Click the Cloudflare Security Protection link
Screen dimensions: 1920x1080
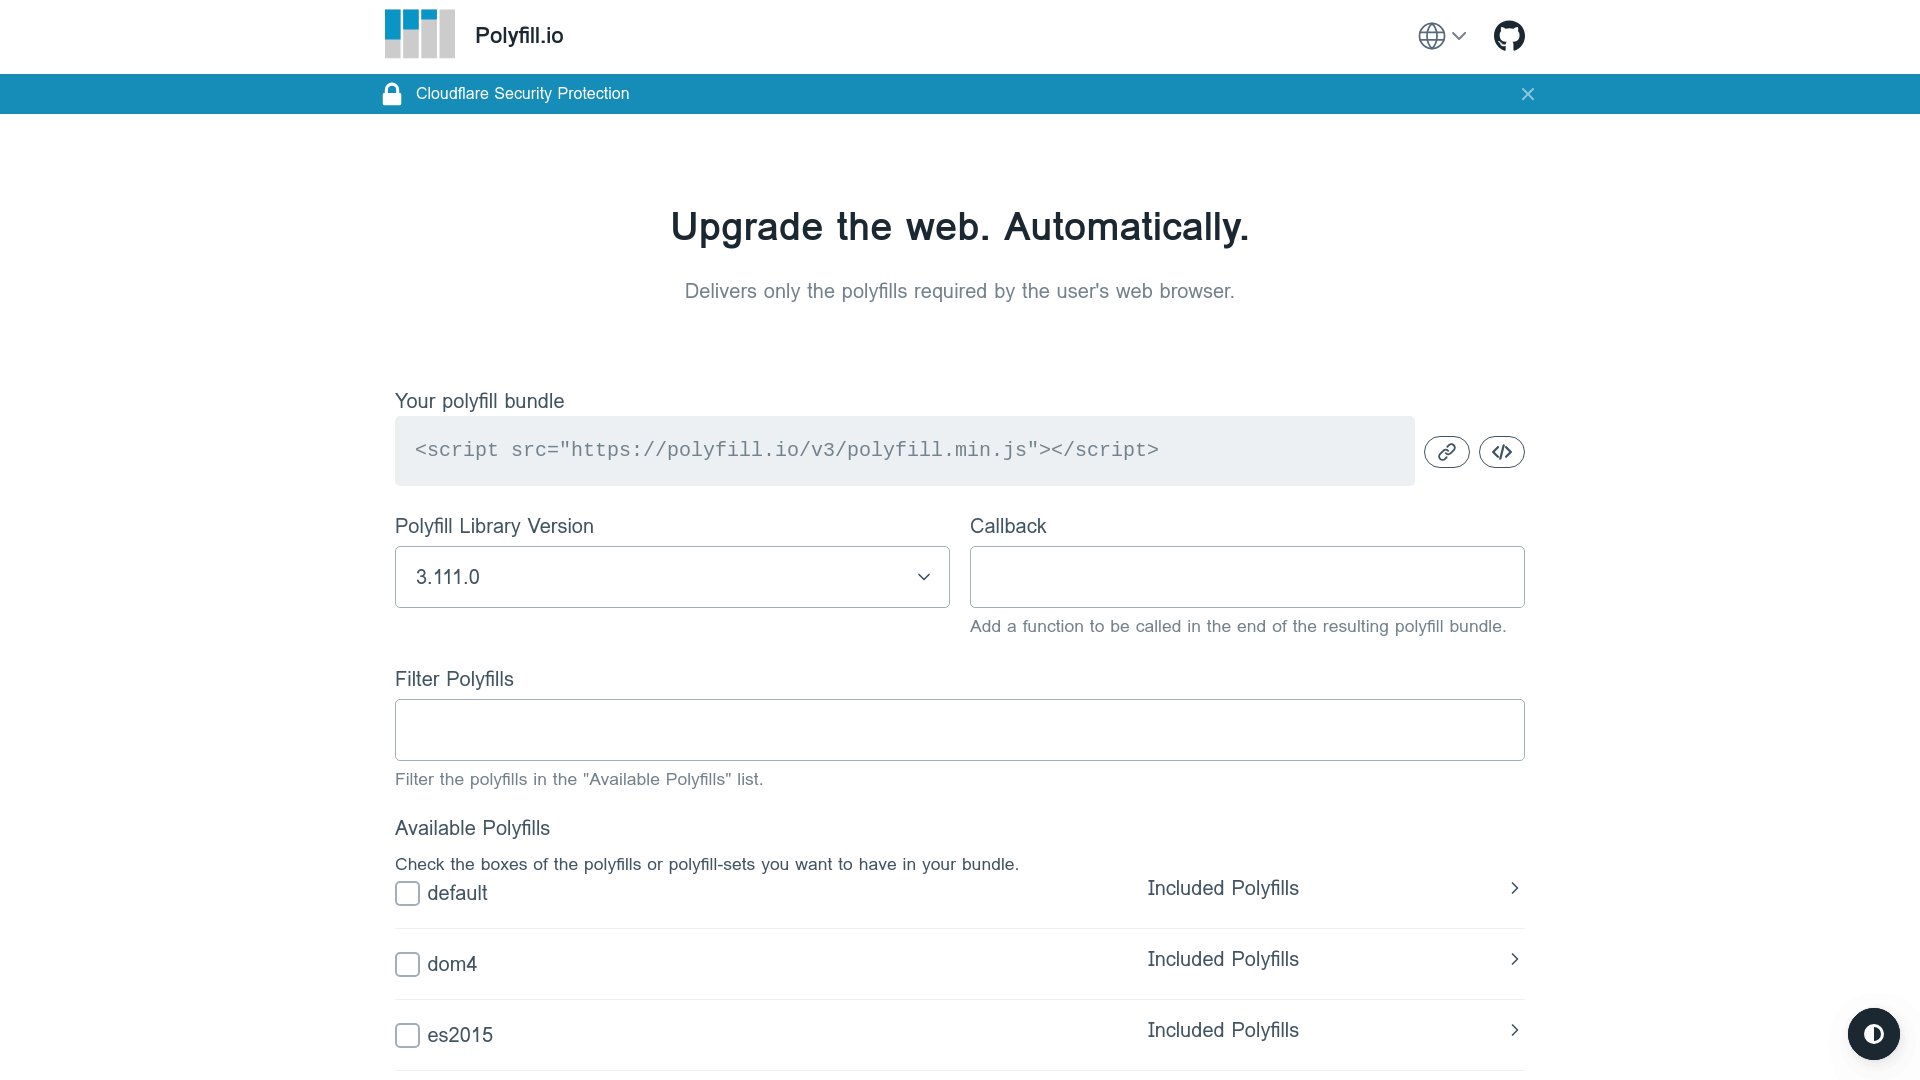pyautogui.click(x=522, y=93)
